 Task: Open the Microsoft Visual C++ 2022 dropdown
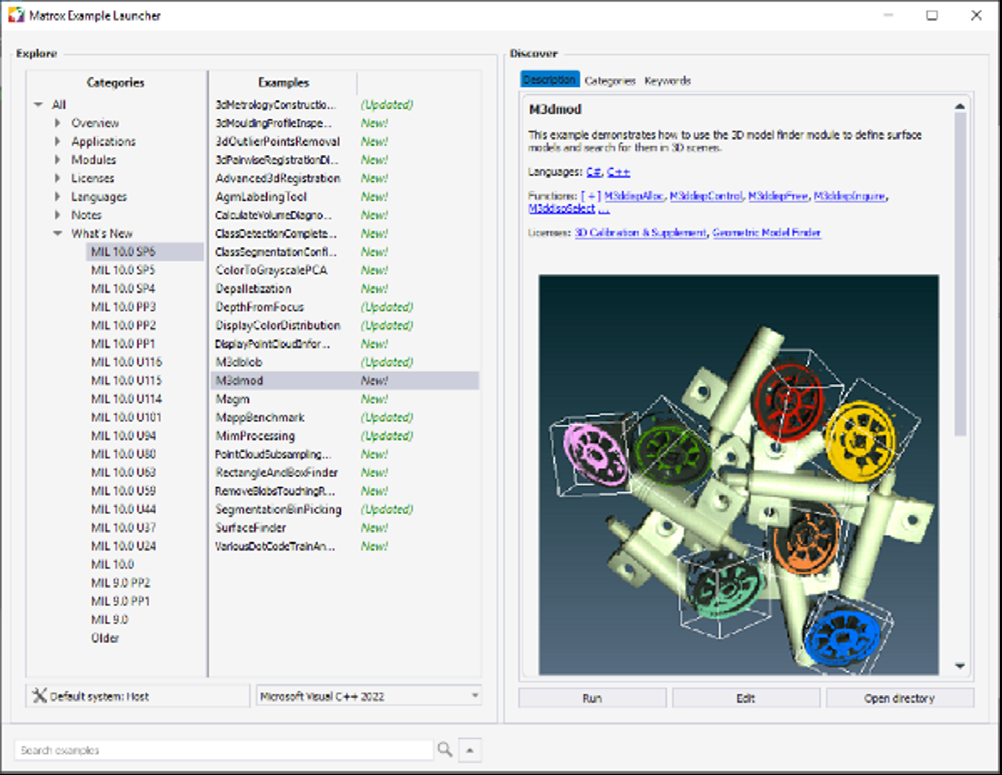coord(369,696)
